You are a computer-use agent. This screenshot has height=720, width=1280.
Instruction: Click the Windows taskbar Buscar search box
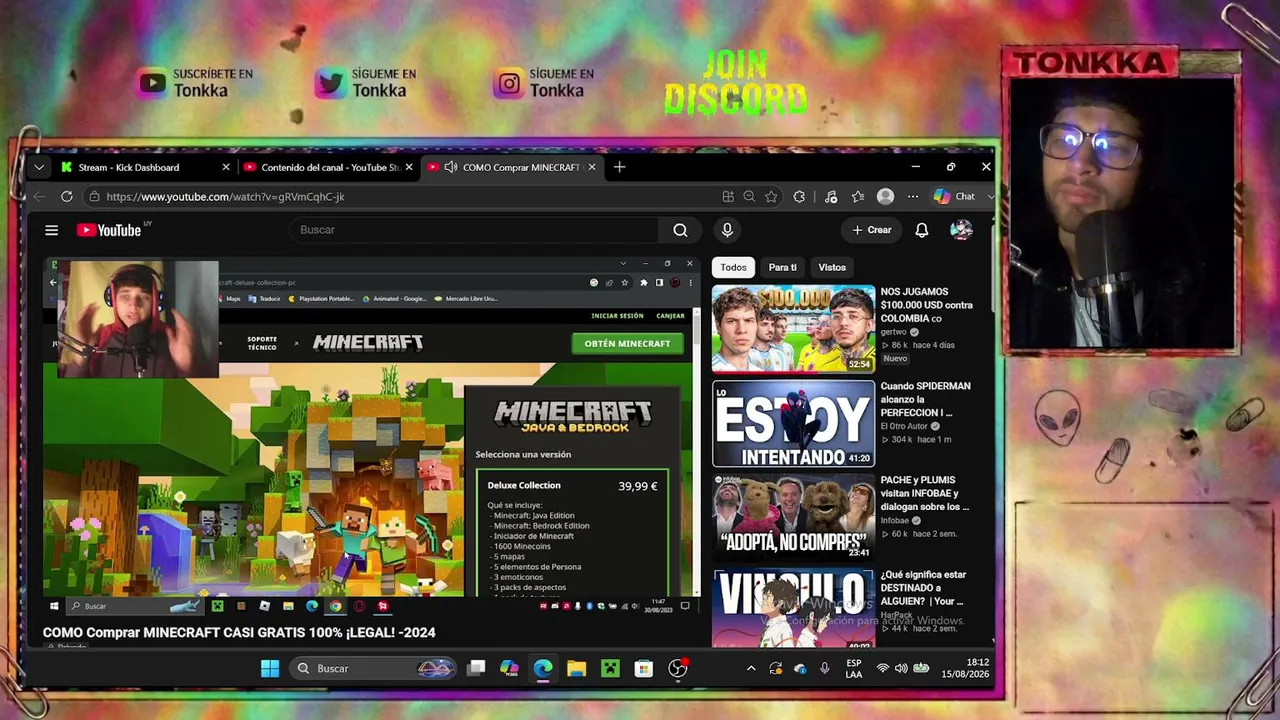click(x=373, y=668)
